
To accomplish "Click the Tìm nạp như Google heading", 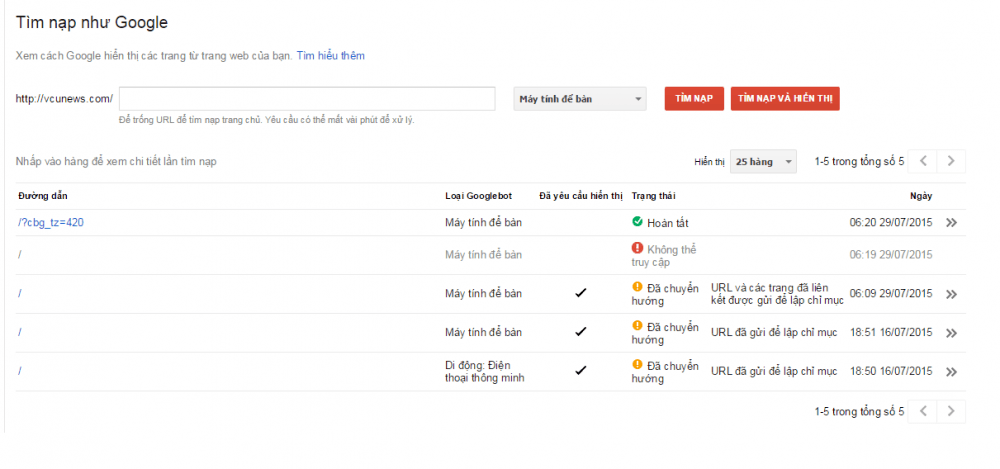I will pos(92,23).
